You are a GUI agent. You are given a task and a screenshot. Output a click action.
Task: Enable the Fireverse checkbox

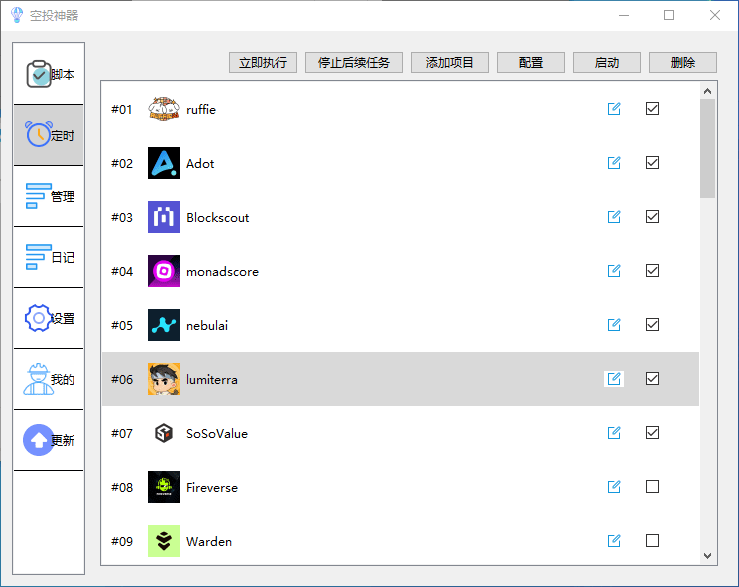[652, 487]
